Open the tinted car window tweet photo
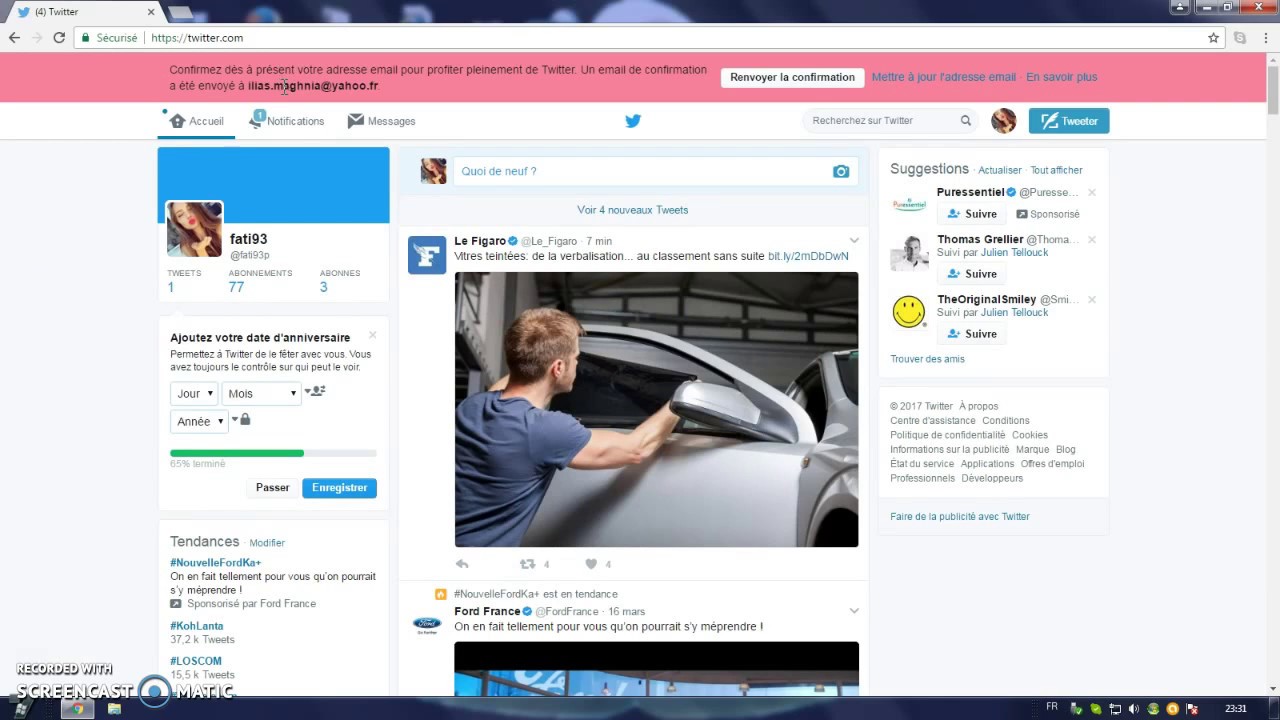Viewport: 1280px width, 720px height. click(x=656, y=410)
